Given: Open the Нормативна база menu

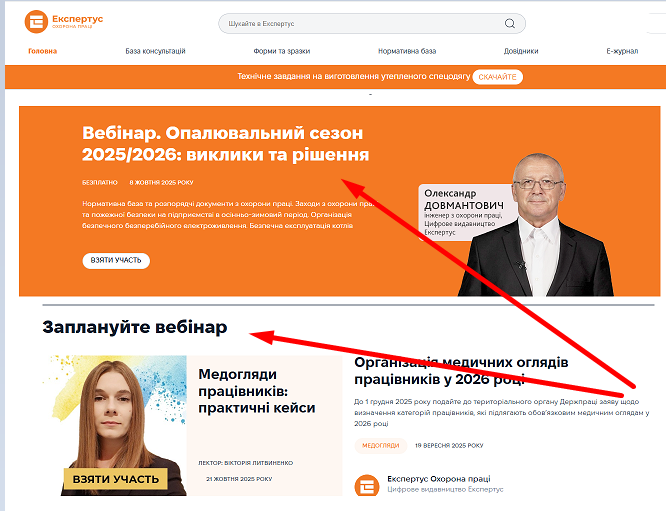Looking at the screenshot, I should pyautogui.click(x=407, y=51).
